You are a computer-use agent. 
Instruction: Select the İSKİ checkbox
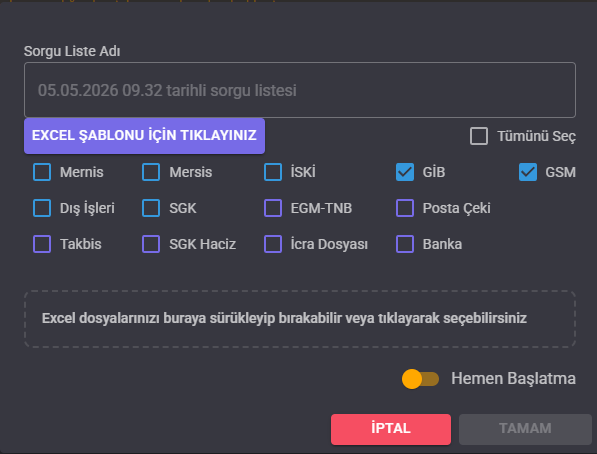(273, 172)
